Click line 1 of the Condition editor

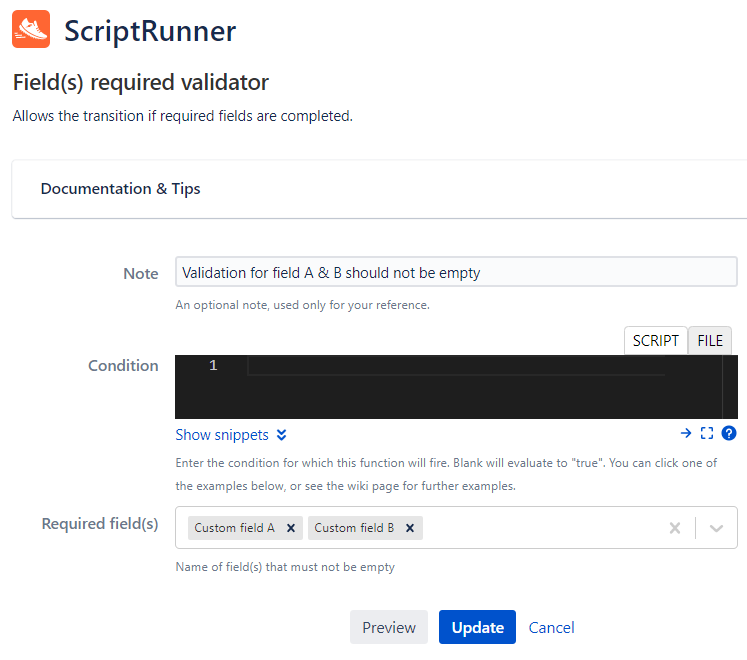click(x=456, y=366)
